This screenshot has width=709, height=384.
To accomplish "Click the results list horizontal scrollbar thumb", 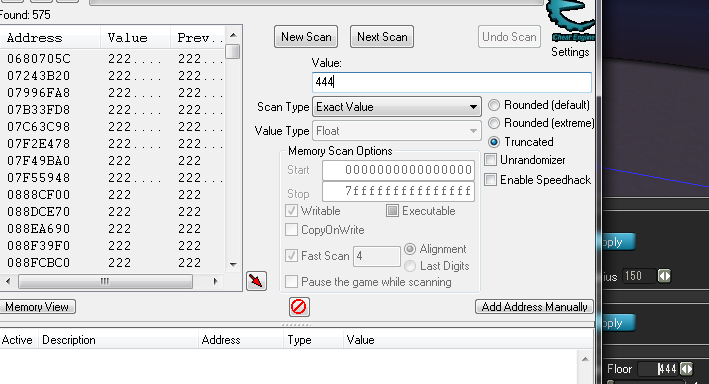I will [105, 281].
